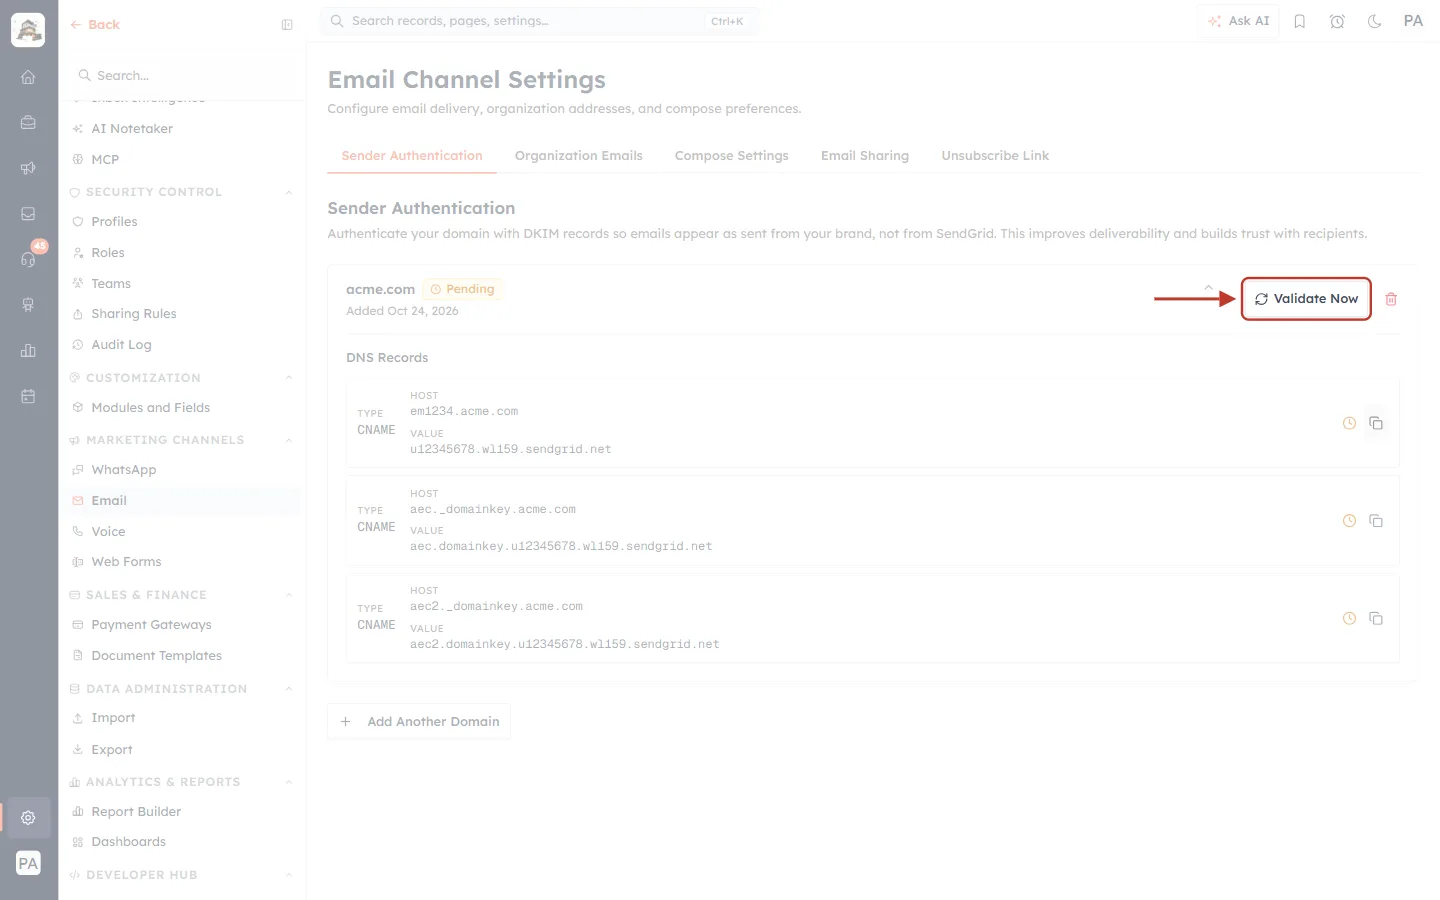Open the bar chart analytics icon in rail
Screen dimensions: 1440x900
click(28, 351)
